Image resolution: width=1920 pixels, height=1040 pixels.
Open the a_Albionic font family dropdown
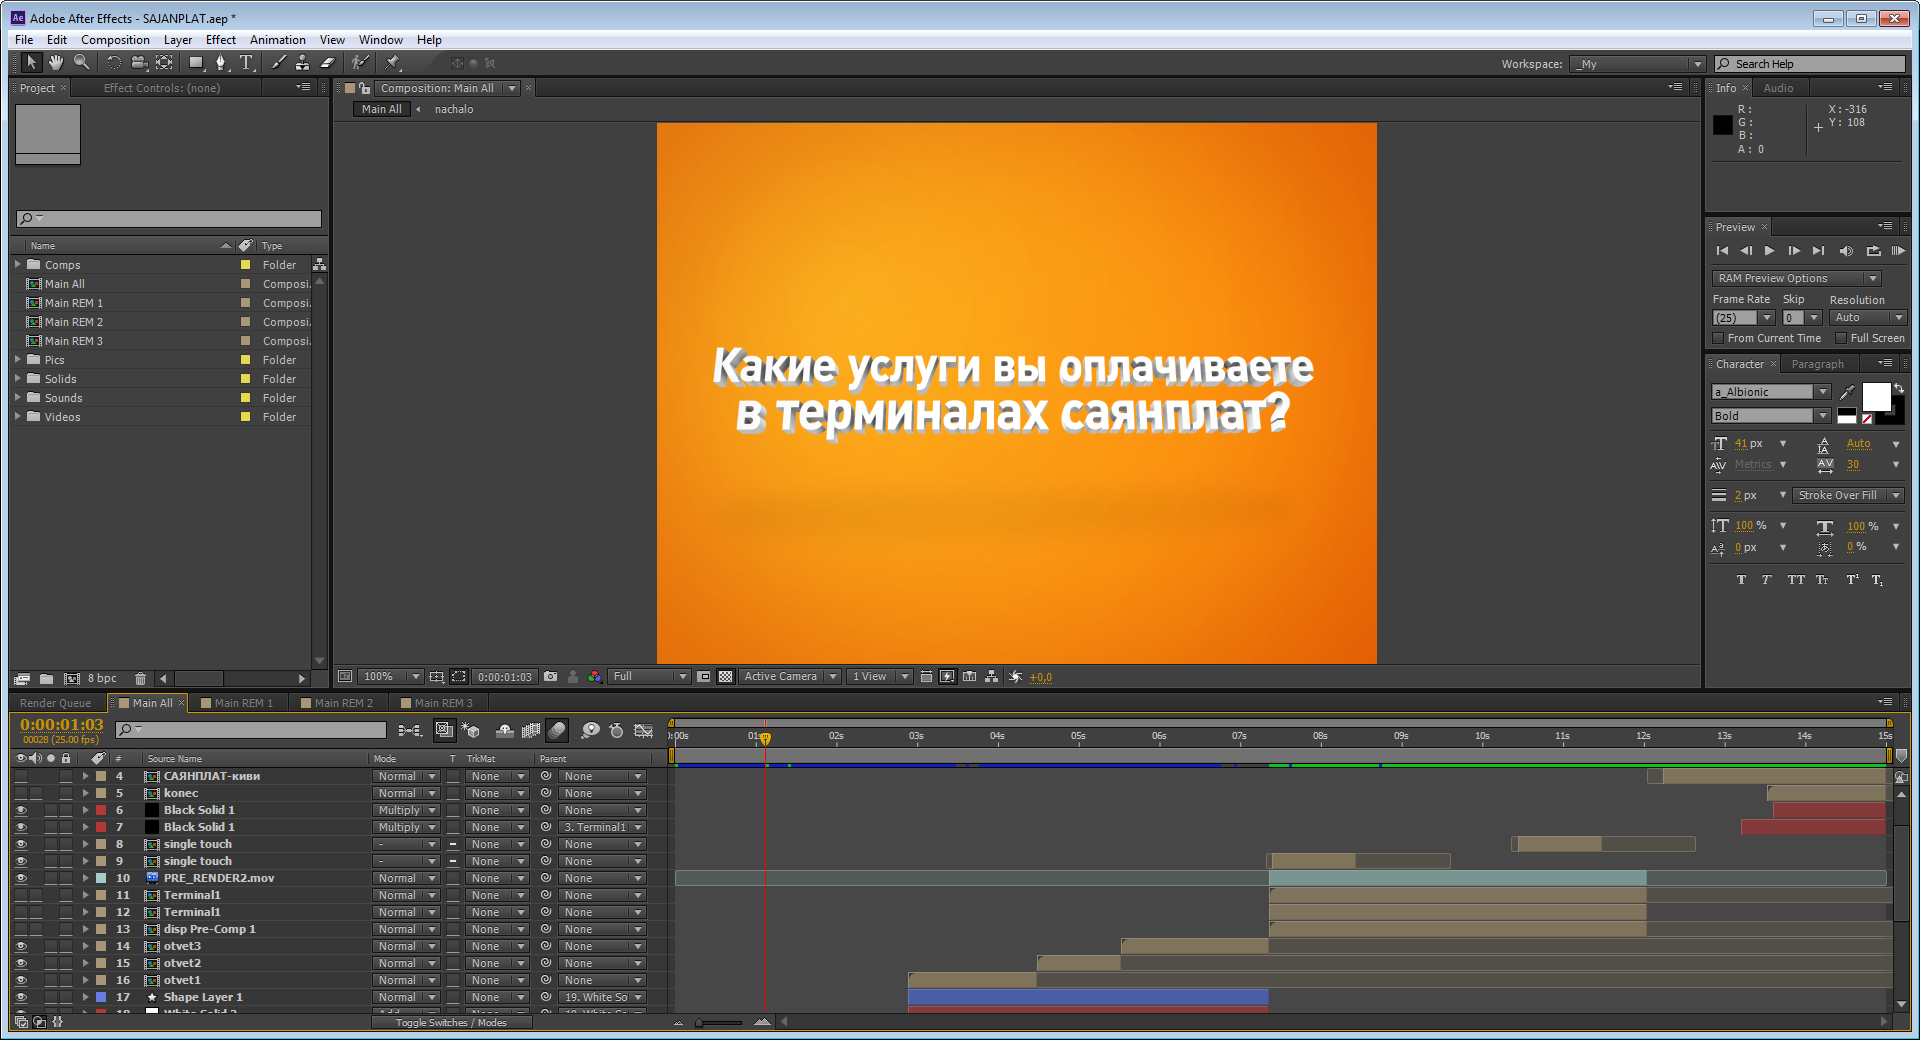coord(1823,392)
